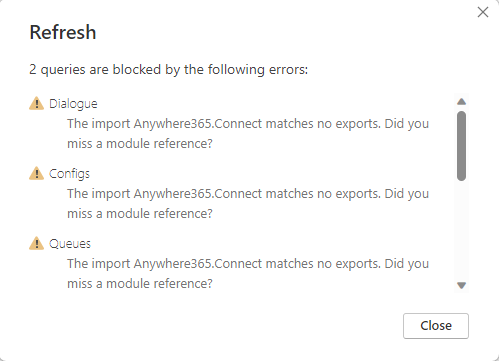Click the Configs error message text
This screenshot has height=361, width=499.
(248, 204)
